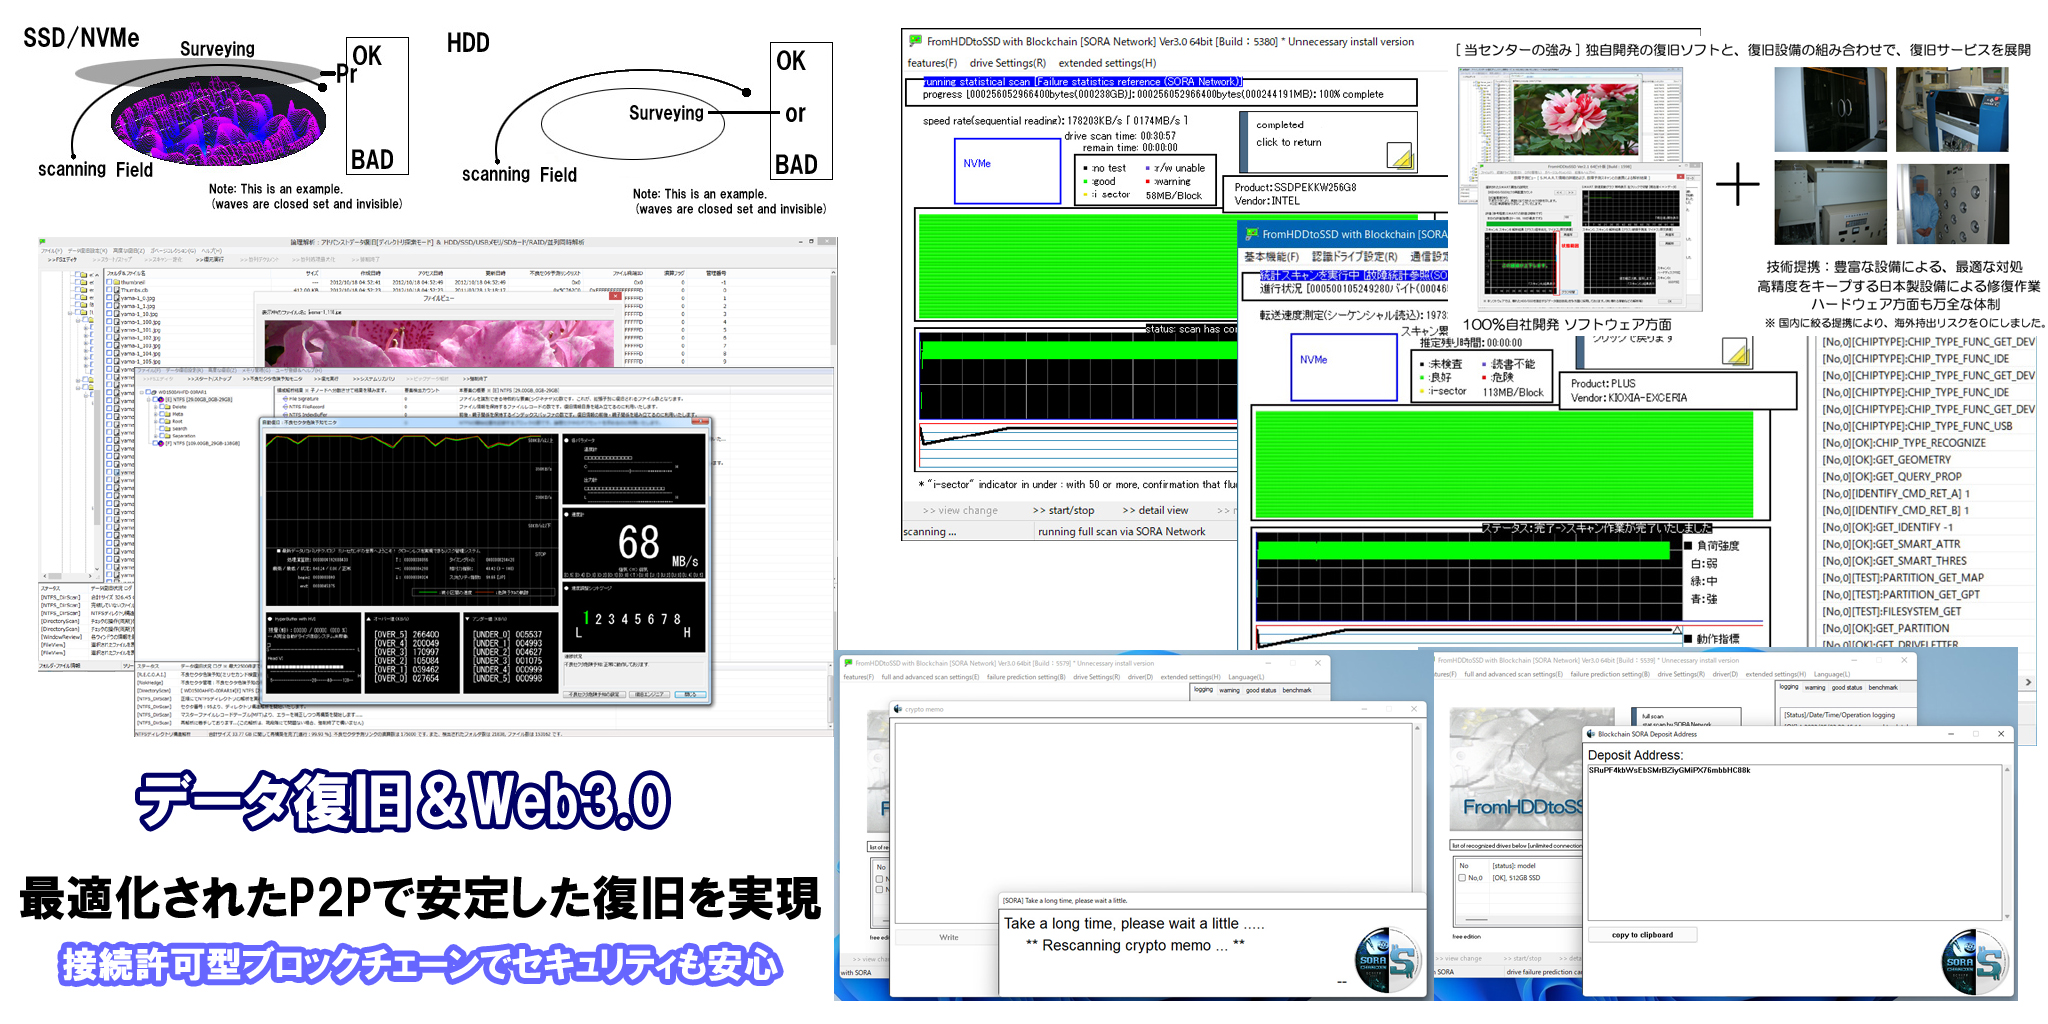Click scroll-down arrow in Deposit Address field
2048x1024 pixels.
coord(2005,915)
